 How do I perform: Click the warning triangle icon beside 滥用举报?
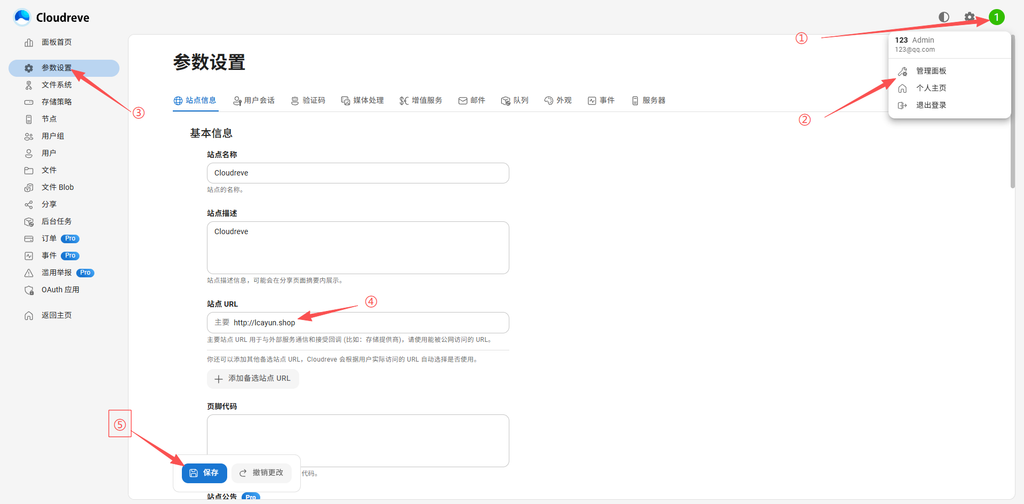click(x=28, y=272)
